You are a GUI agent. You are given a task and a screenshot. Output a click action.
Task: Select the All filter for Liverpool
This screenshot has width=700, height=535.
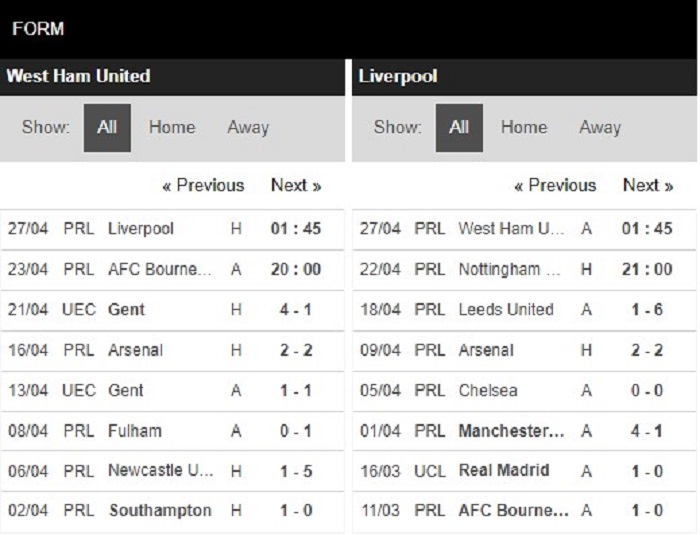(459, 128)
